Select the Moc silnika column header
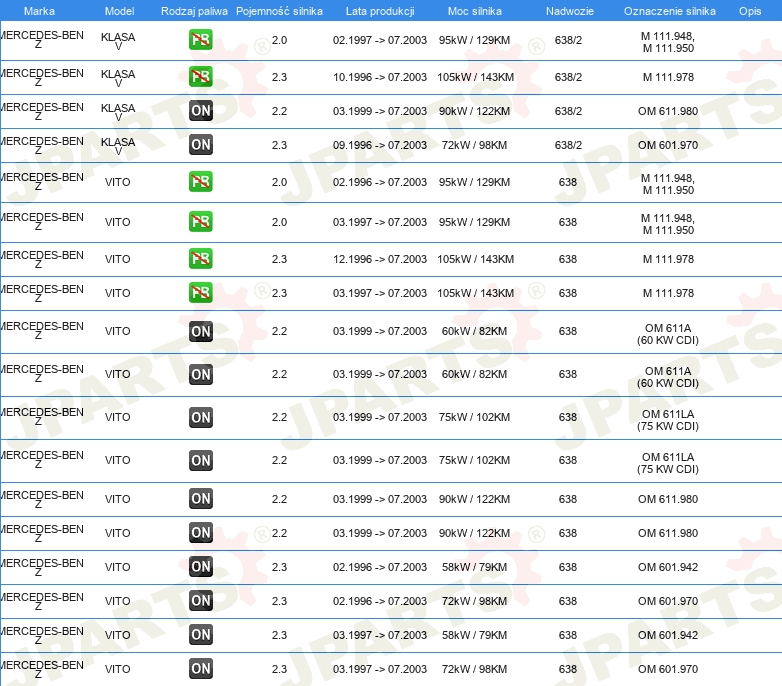Image resolution: width=782 pixels, height=686 pixels. coord(475,11)
